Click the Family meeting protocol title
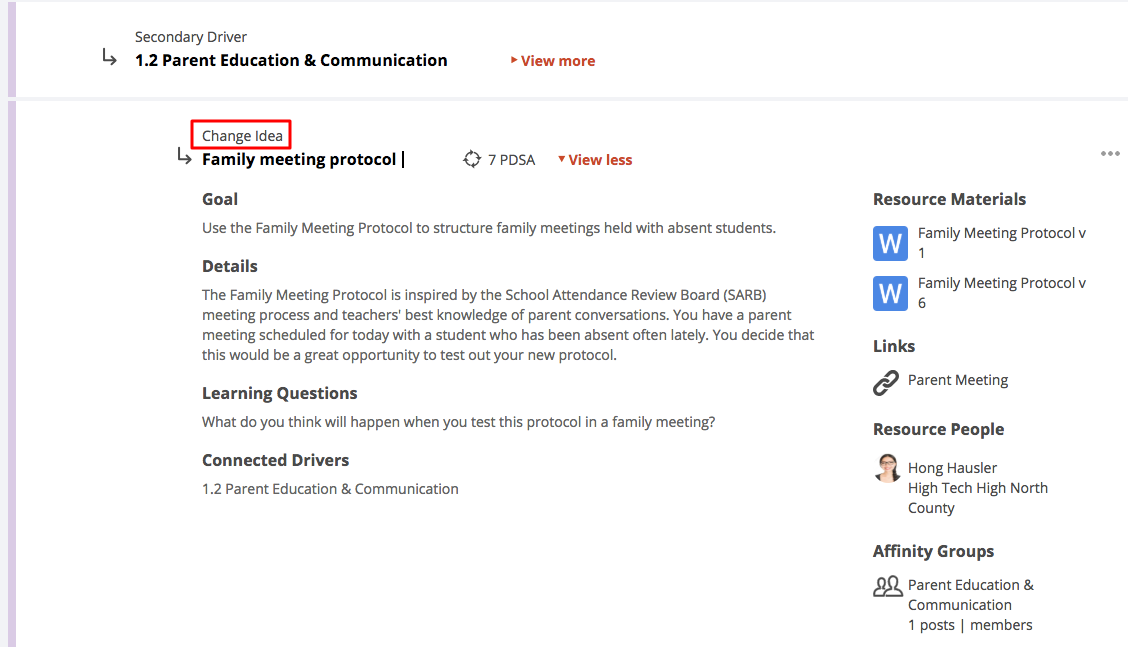 [x=299, y=159]
